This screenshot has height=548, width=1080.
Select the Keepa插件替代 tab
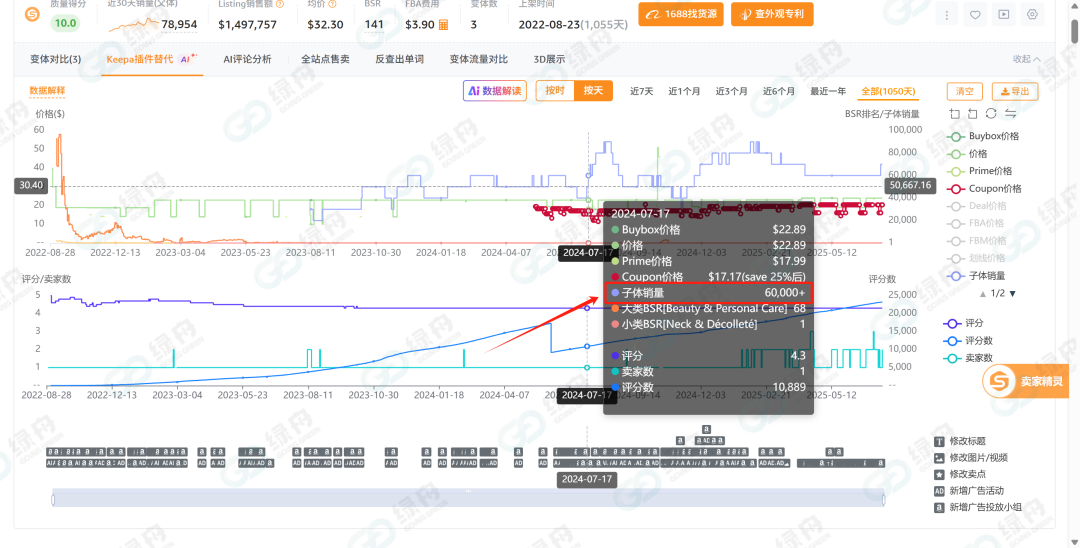152,59
